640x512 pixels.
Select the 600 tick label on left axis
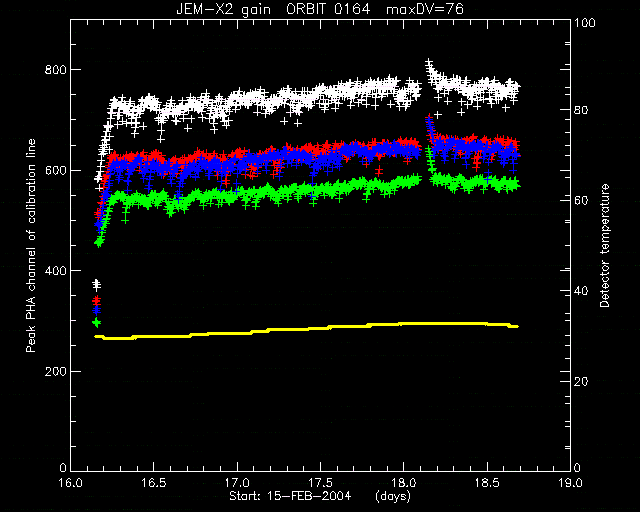click(55, 170)
